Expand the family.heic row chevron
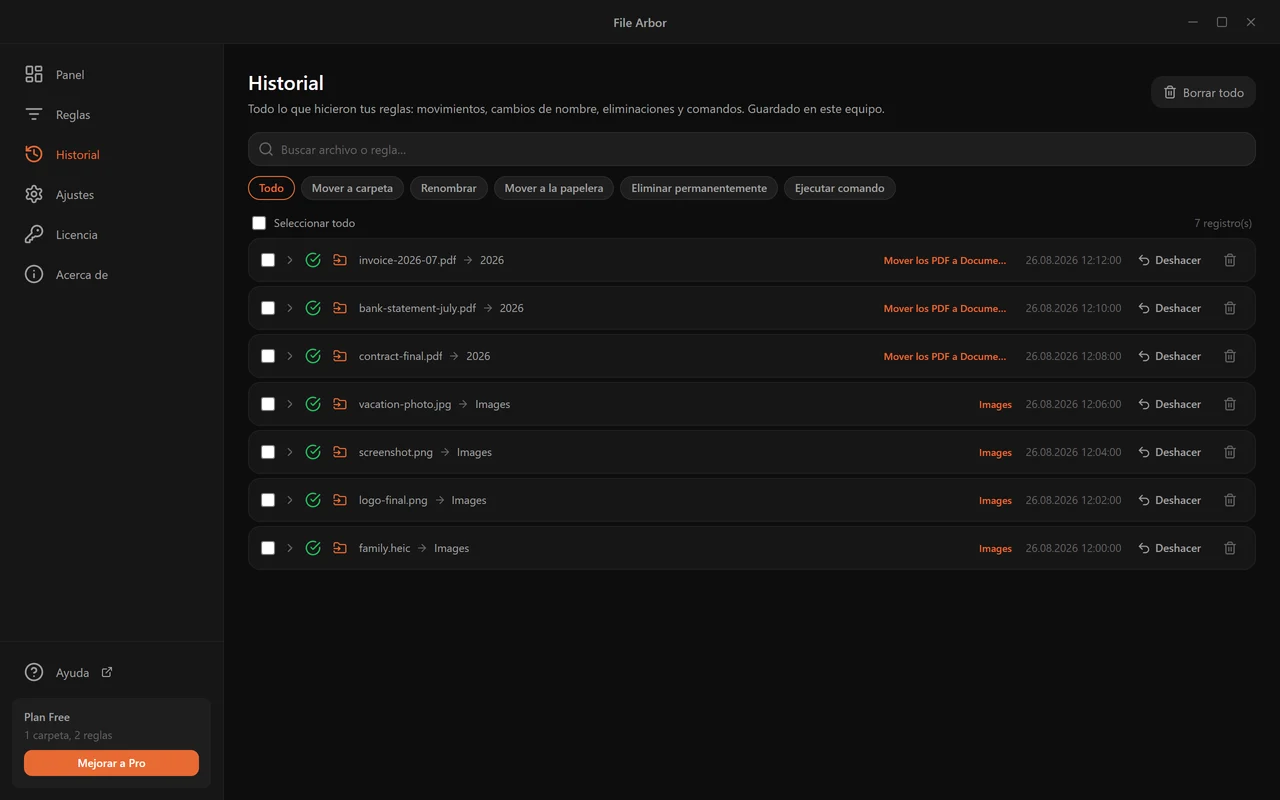1280x800 pixels. [290, 548]
